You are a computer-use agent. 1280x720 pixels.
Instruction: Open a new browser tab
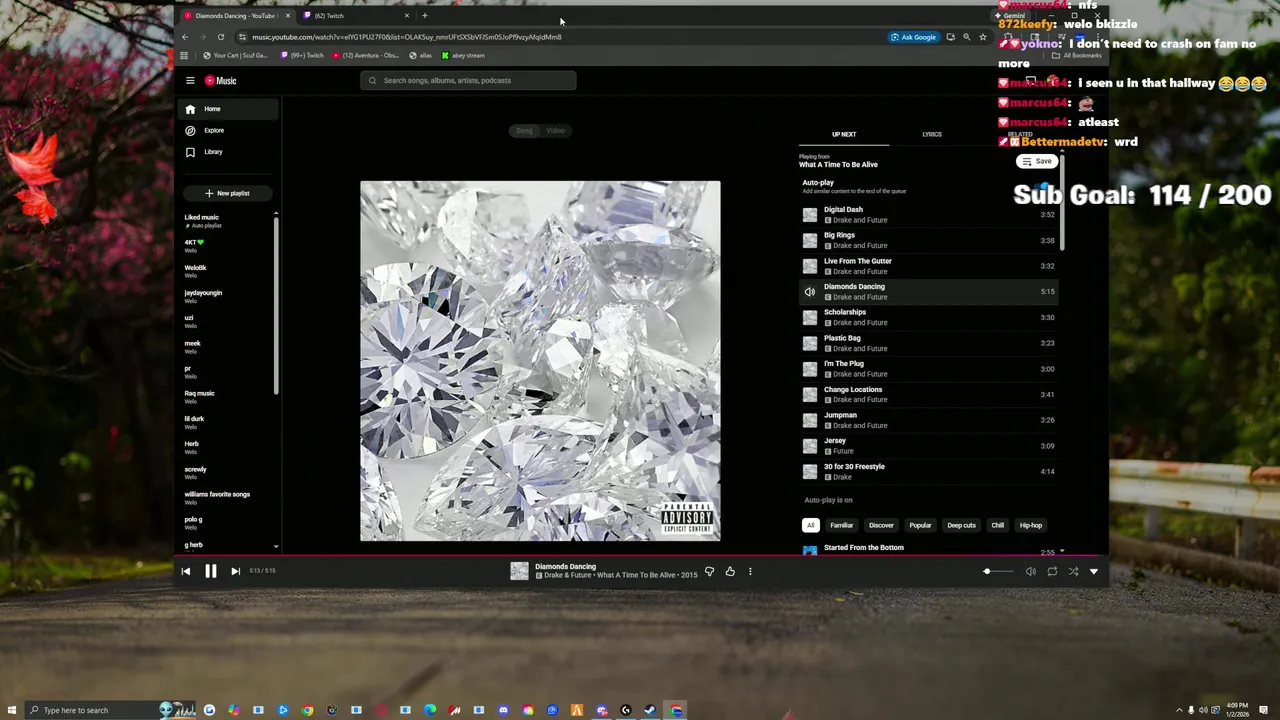(425, 16)
